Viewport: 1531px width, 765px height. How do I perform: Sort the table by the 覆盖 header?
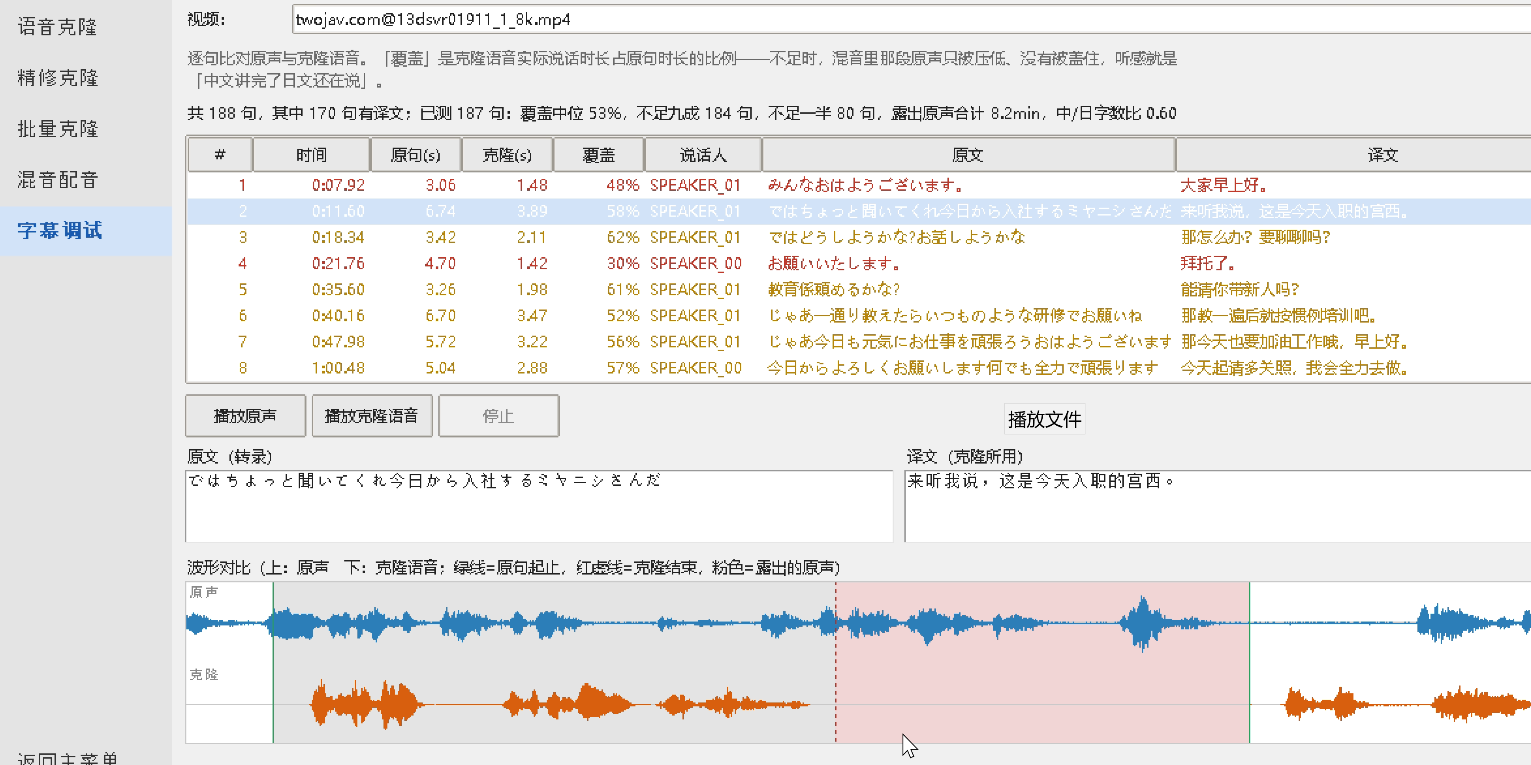click(x=599, y=155)
